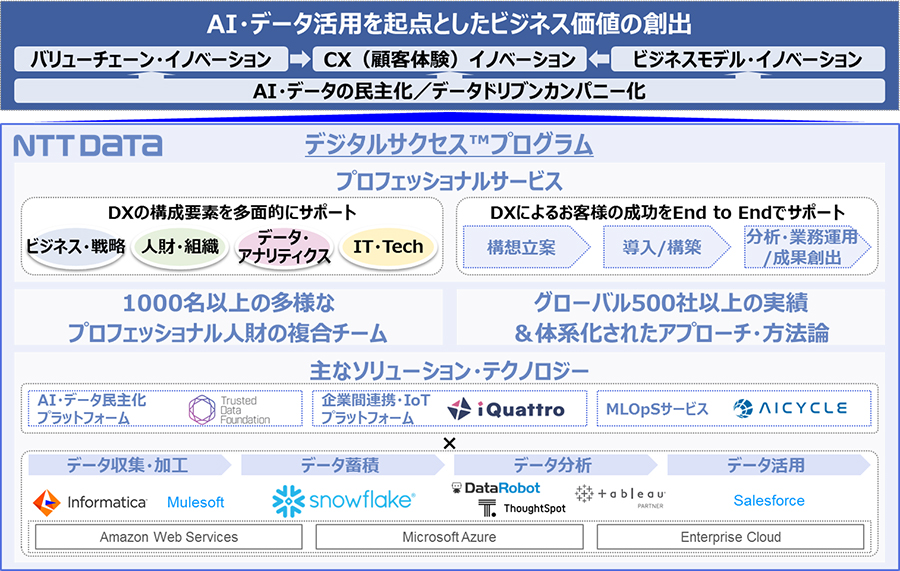Select the データ活用 stage header
This screenshot has height=571, width=900.
769,465
